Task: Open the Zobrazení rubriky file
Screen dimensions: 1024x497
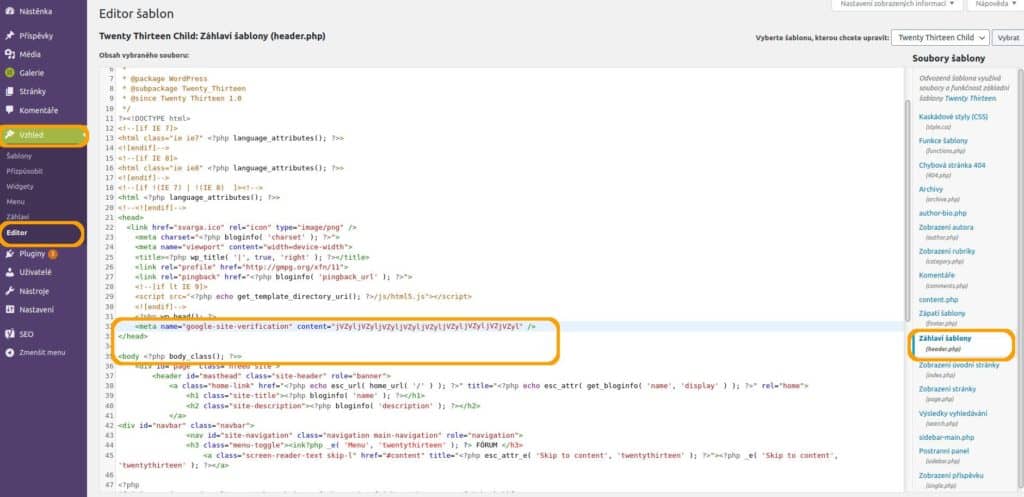Action: pos(947,251)
